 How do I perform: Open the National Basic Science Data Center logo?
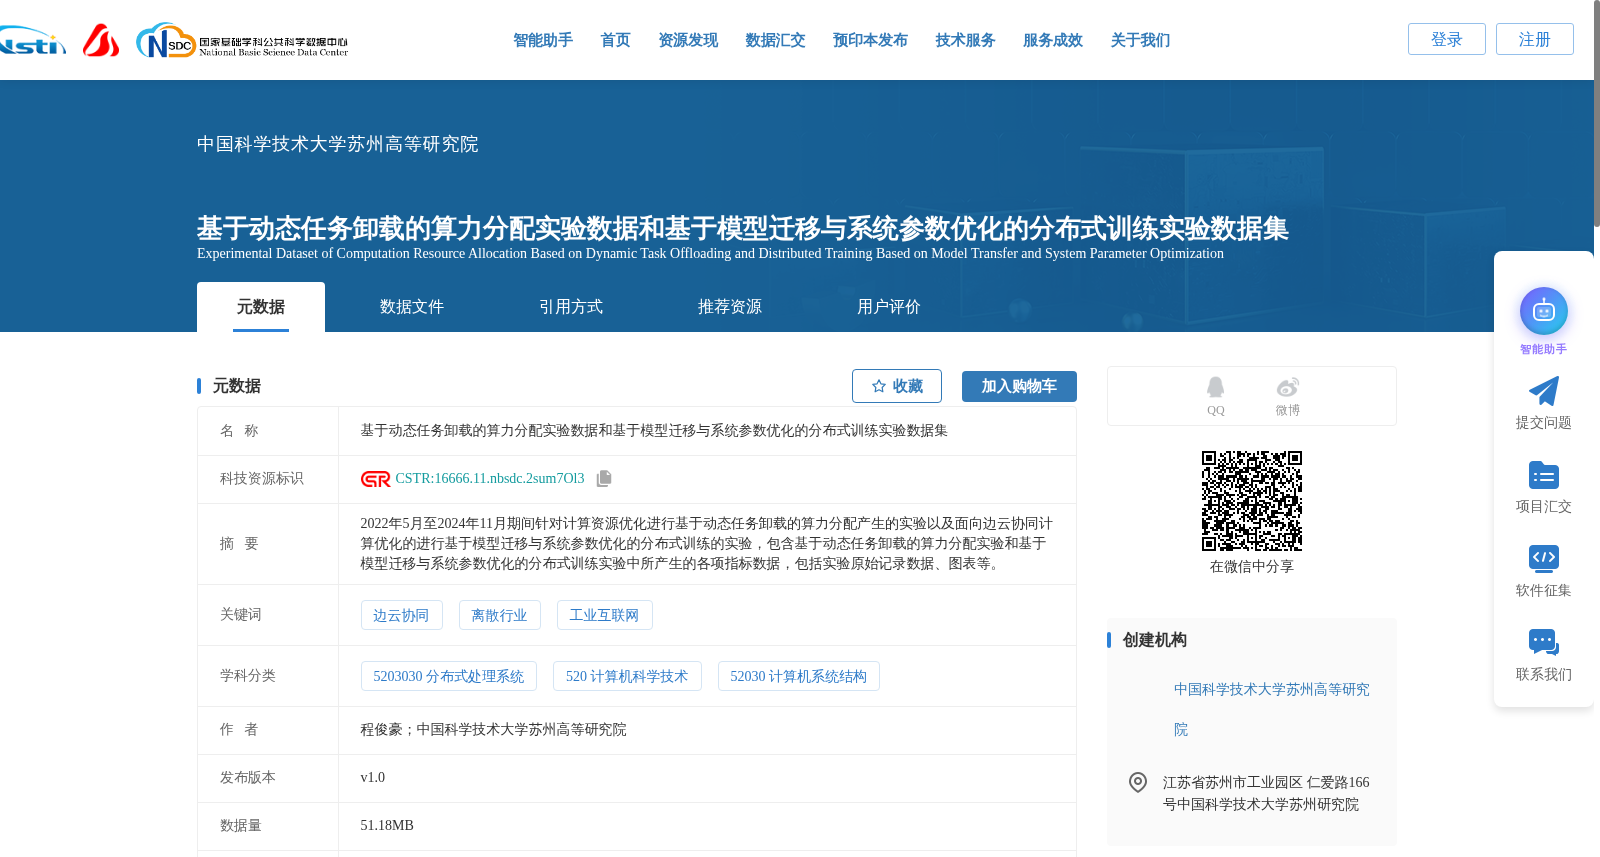point(242,41)
